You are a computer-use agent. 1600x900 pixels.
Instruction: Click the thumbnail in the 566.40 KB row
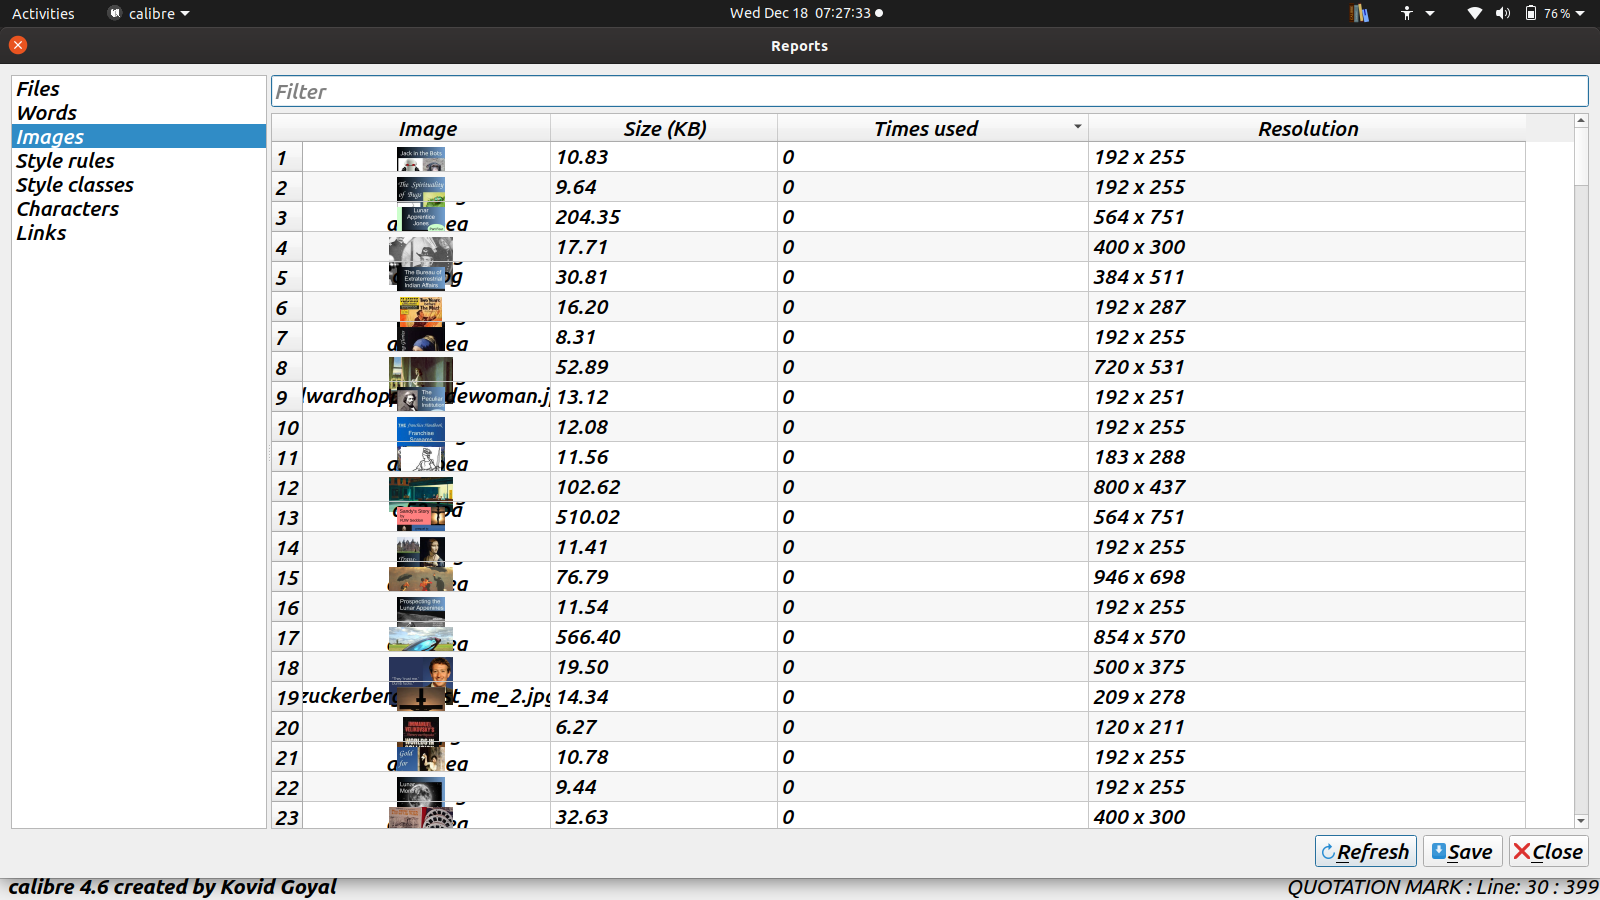tap(421, 637)
